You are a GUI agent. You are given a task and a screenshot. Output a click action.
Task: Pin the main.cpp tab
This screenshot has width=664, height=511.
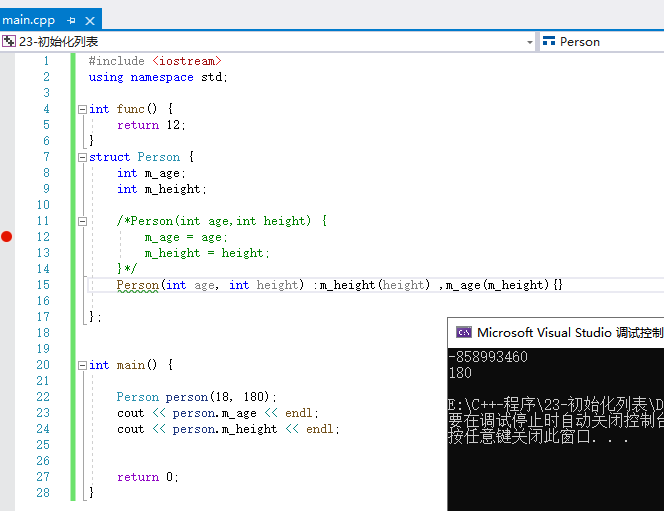coord(71,20)
